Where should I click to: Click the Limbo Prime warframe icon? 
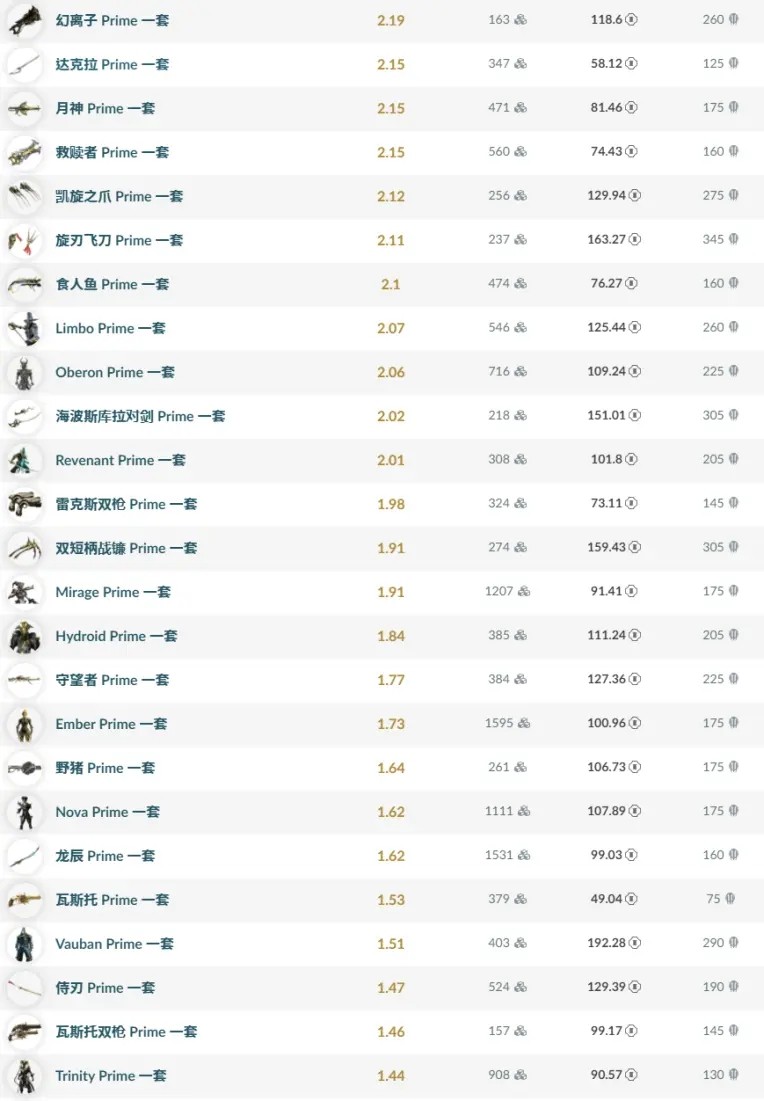pyautogui.click(x=24, y=328)
